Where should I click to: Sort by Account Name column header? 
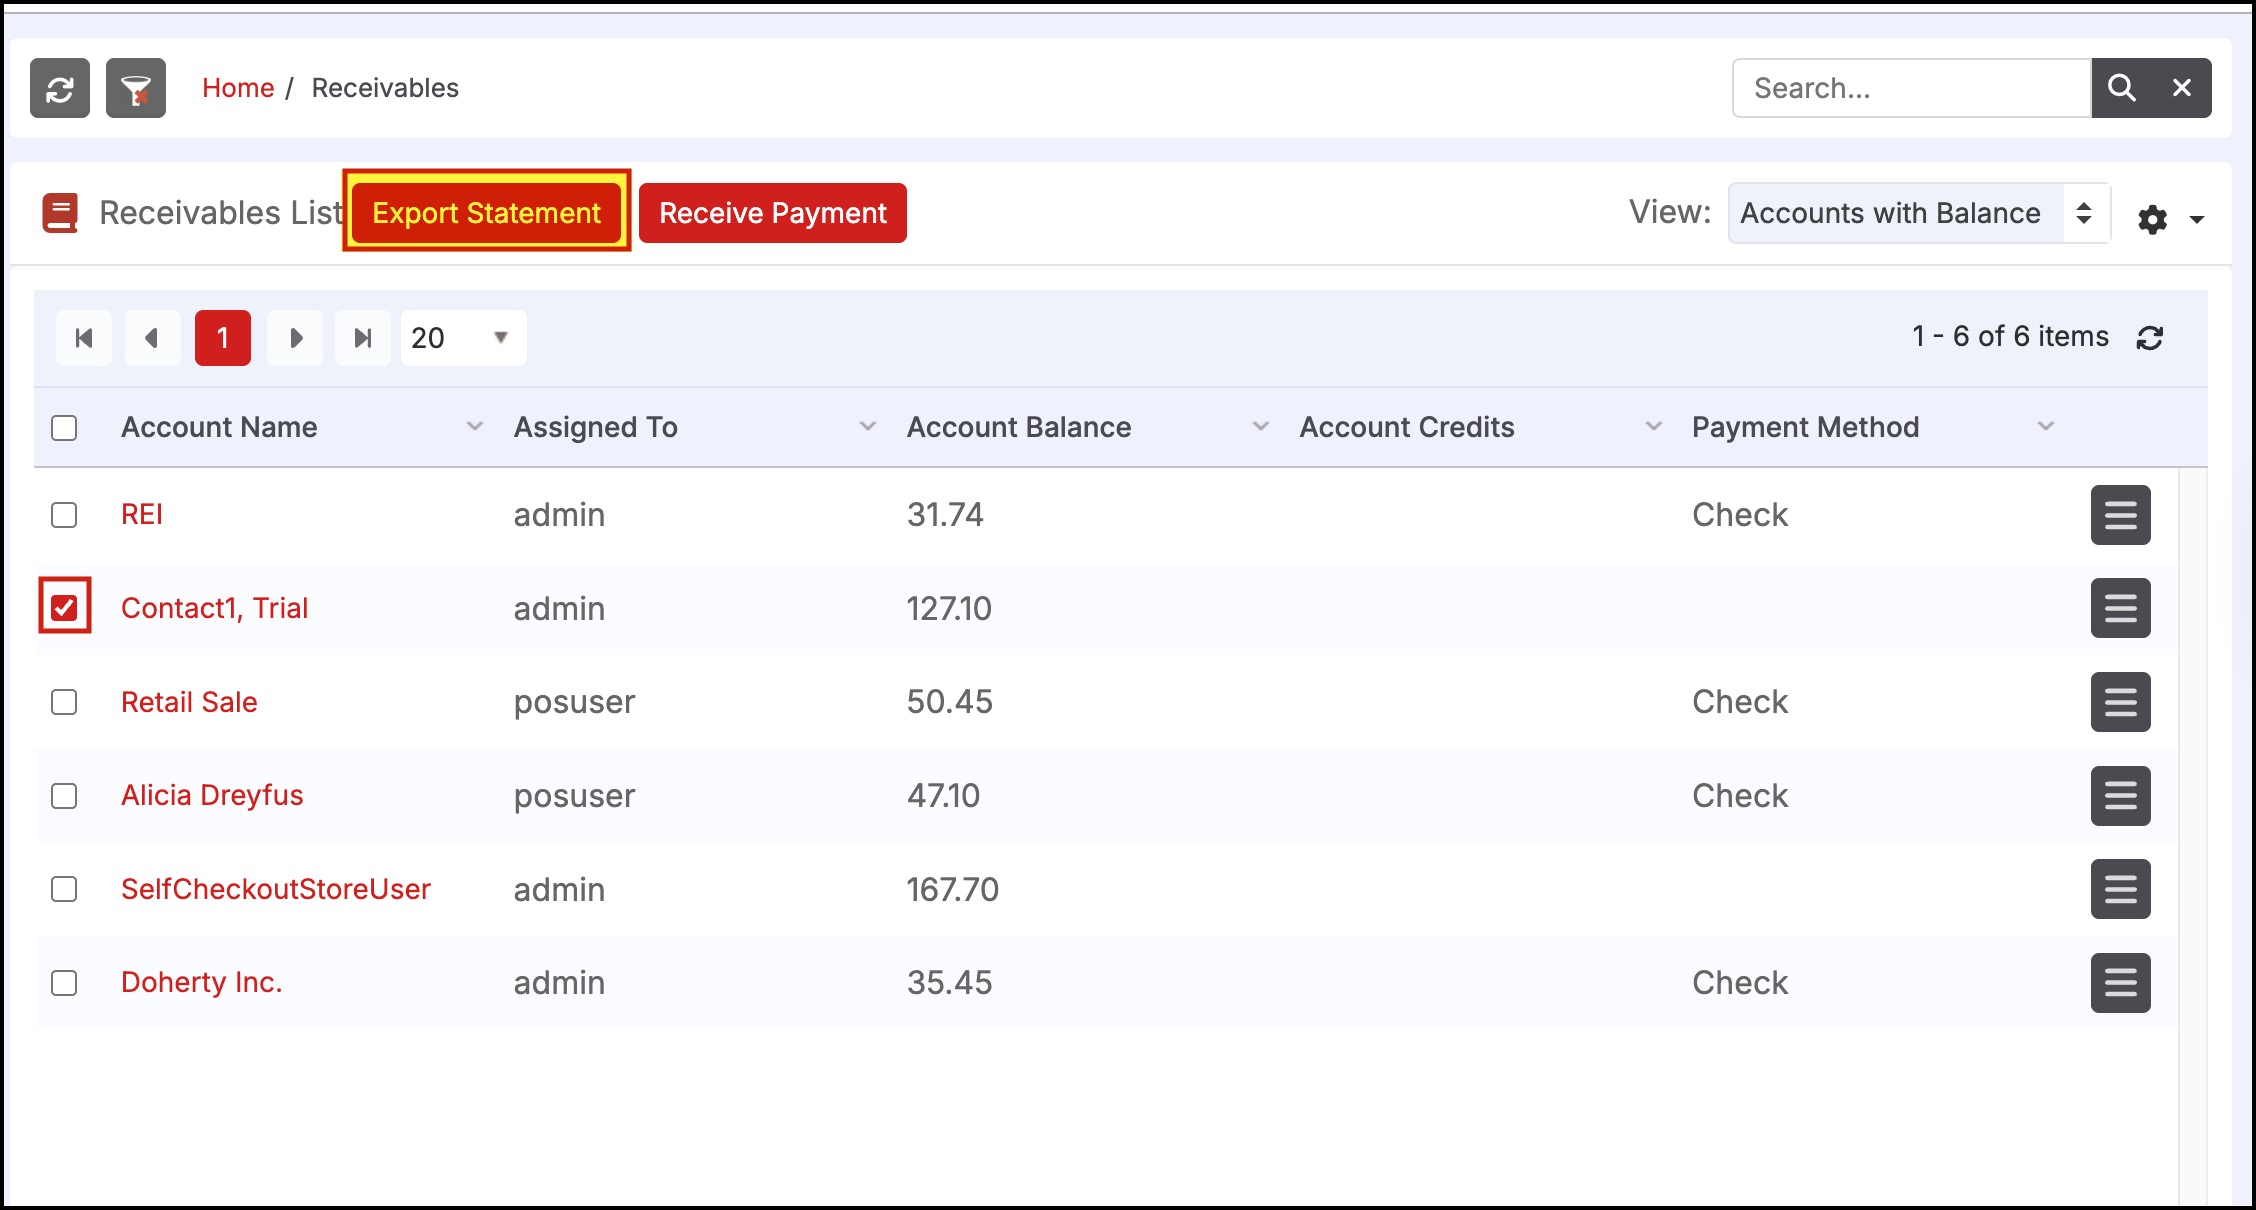point(219,427)
